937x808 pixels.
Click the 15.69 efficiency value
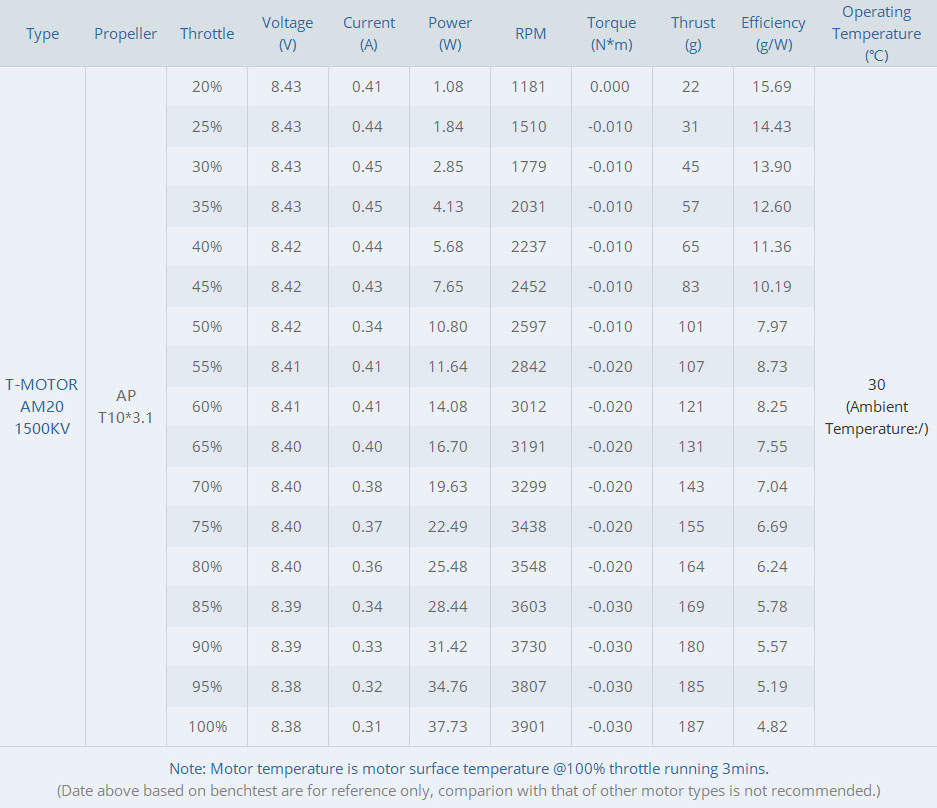[772, 87]
